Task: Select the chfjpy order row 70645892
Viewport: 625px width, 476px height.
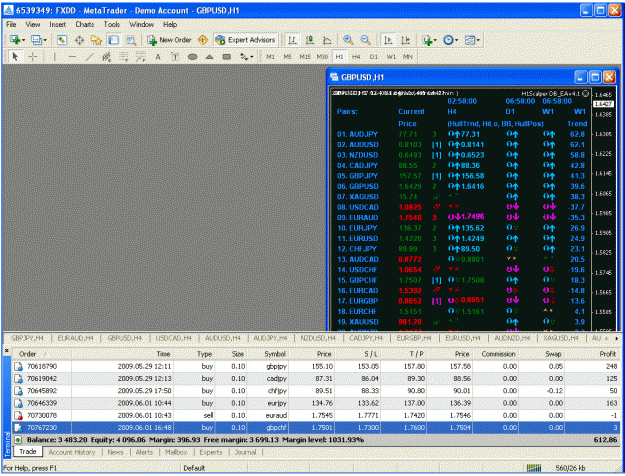Action: coord(316,391)
